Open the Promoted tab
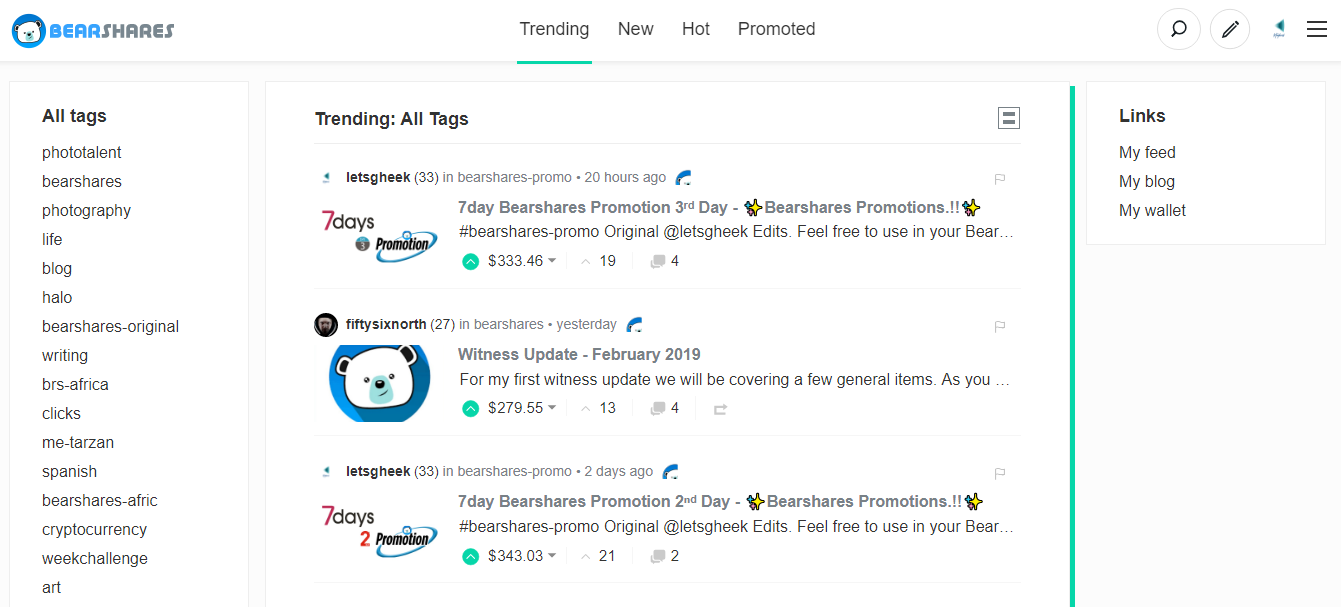1341x607 pixels. [x=776, y=29]
